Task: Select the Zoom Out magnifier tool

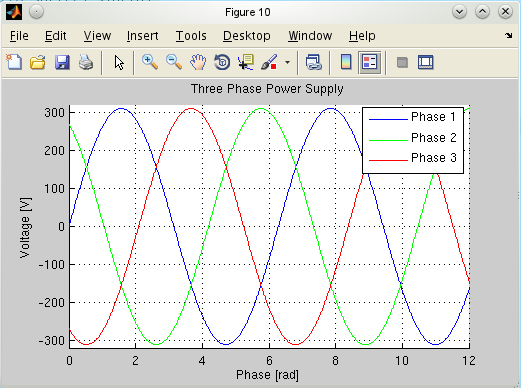Action: 174,62
